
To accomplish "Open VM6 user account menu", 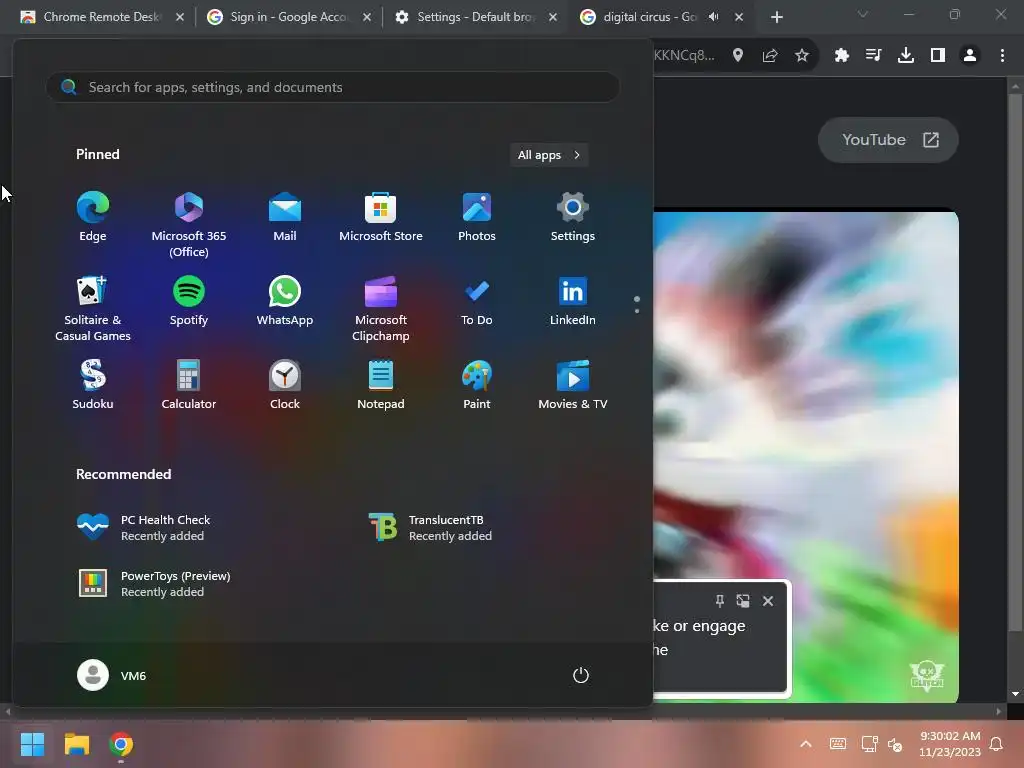I will point(112,675).
